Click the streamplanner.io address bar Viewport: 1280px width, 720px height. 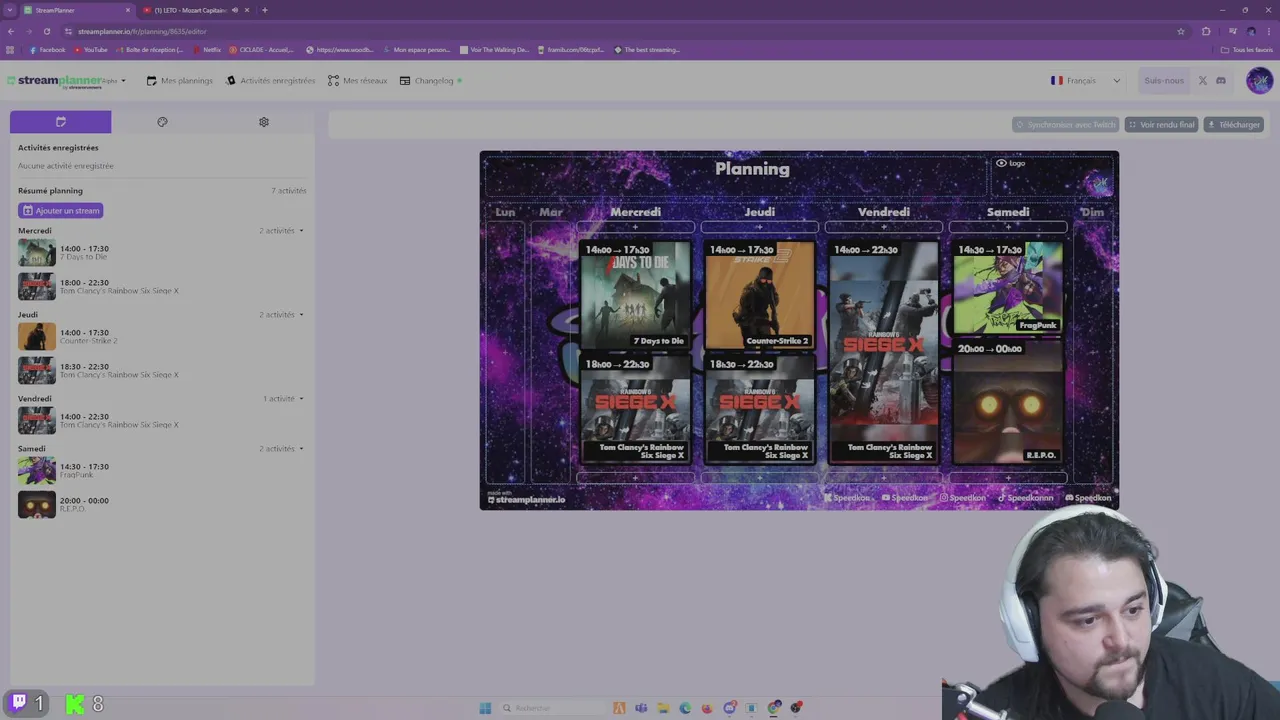click(x=620, y=31)
